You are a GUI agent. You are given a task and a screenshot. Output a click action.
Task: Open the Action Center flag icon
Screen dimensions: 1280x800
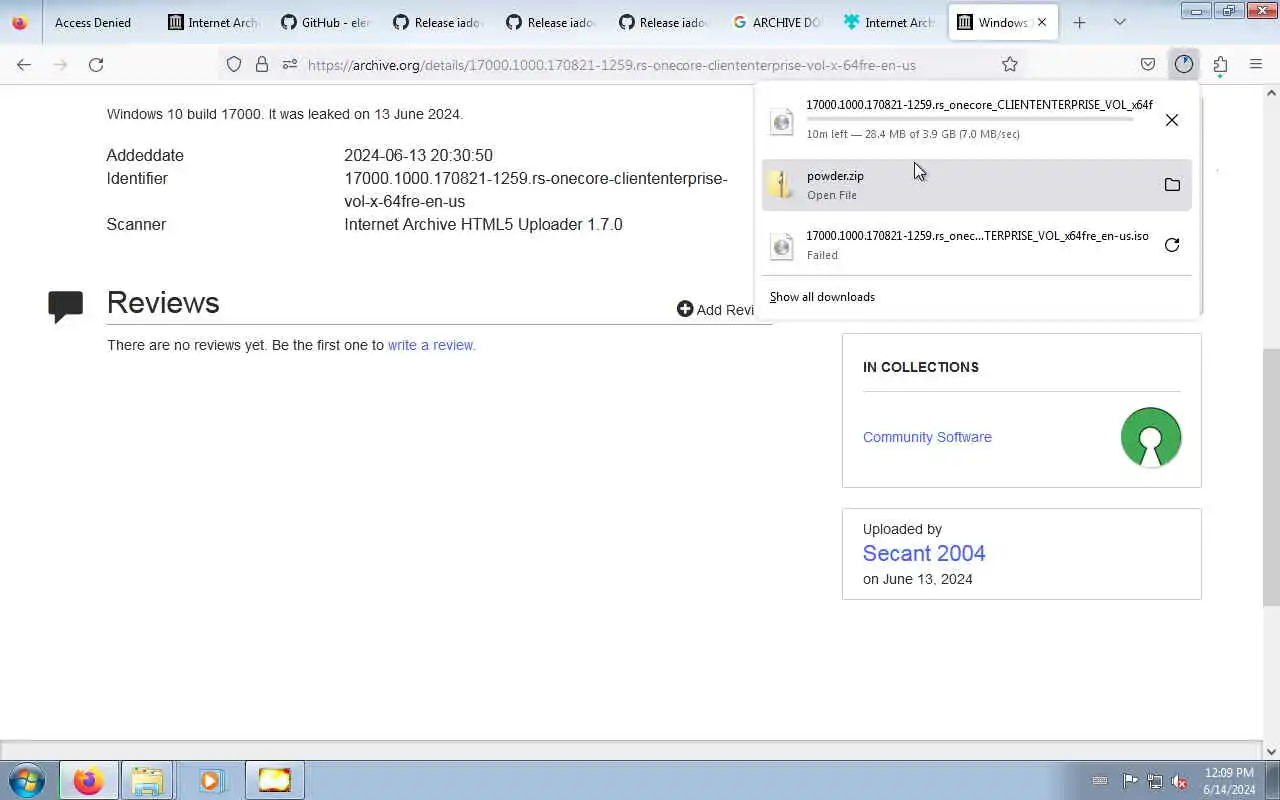[x=1130, y=781]
